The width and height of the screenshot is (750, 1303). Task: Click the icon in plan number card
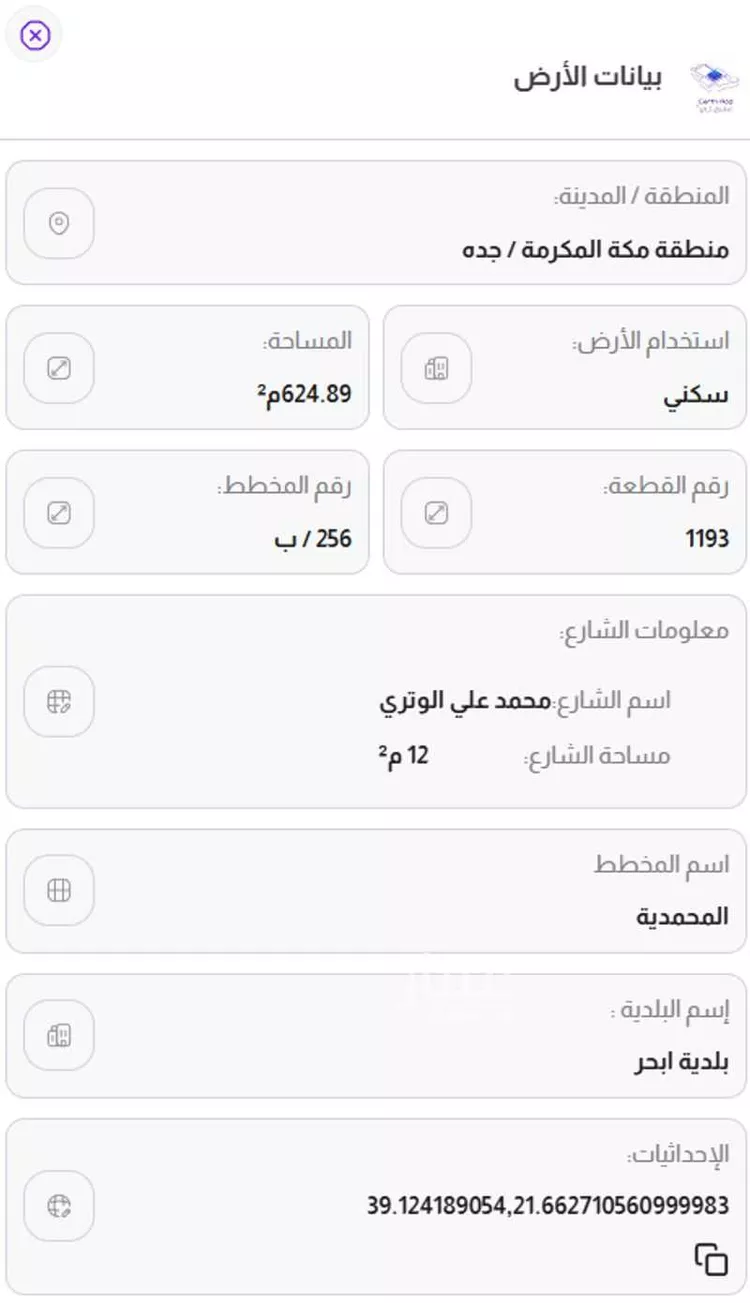click(x=59, y=513)
